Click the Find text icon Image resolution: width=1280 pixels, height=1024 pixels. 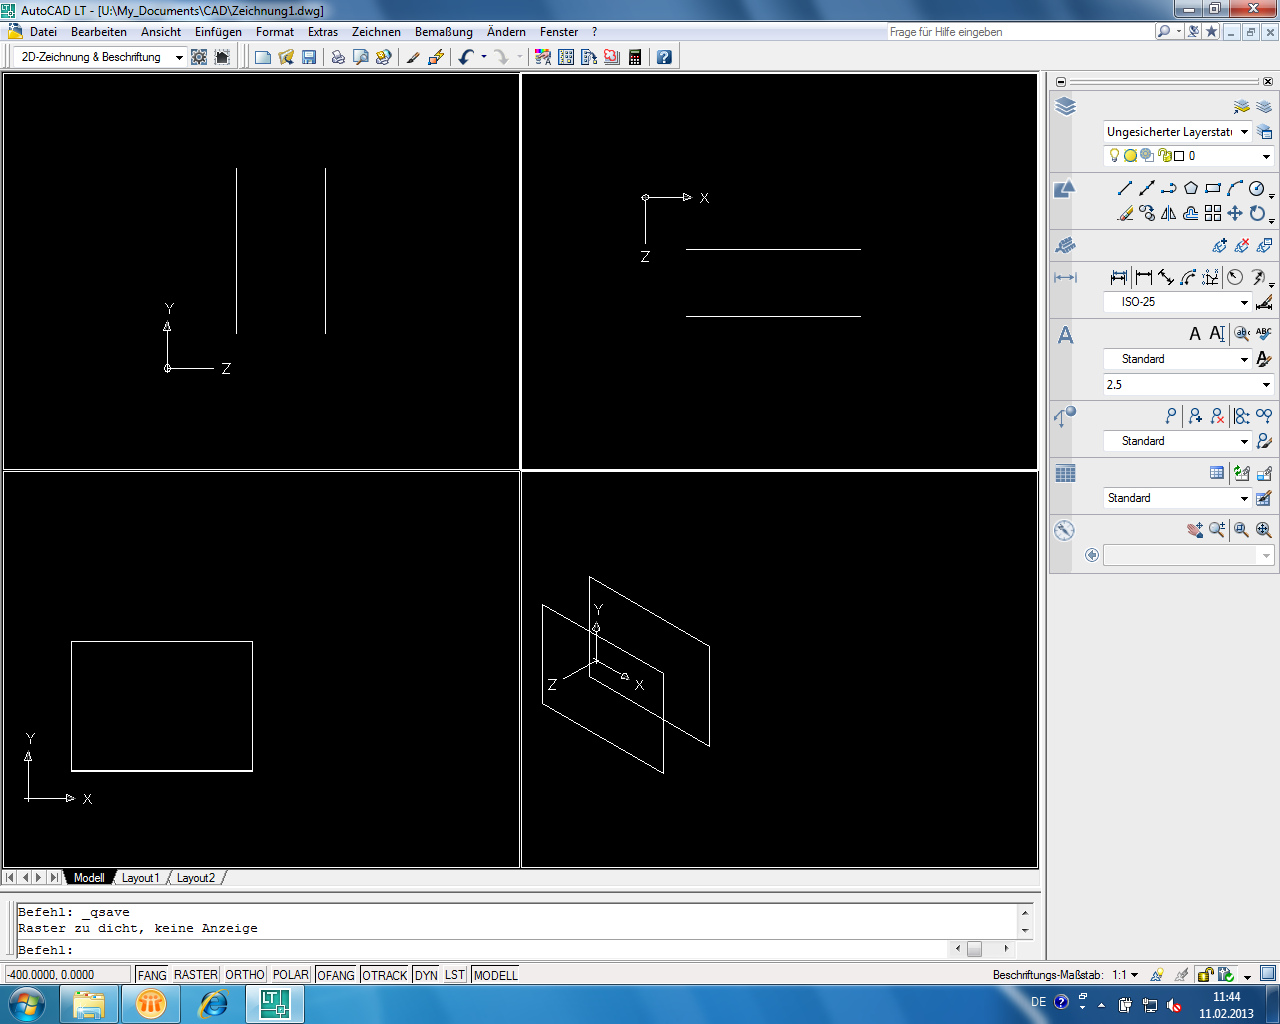1241,334
